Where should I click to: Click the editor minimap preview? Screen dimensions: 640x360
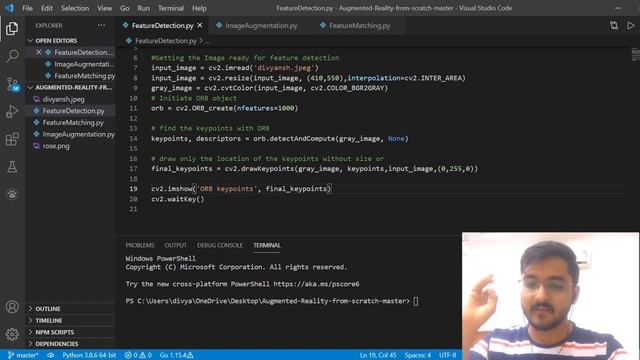click(635, 55)
